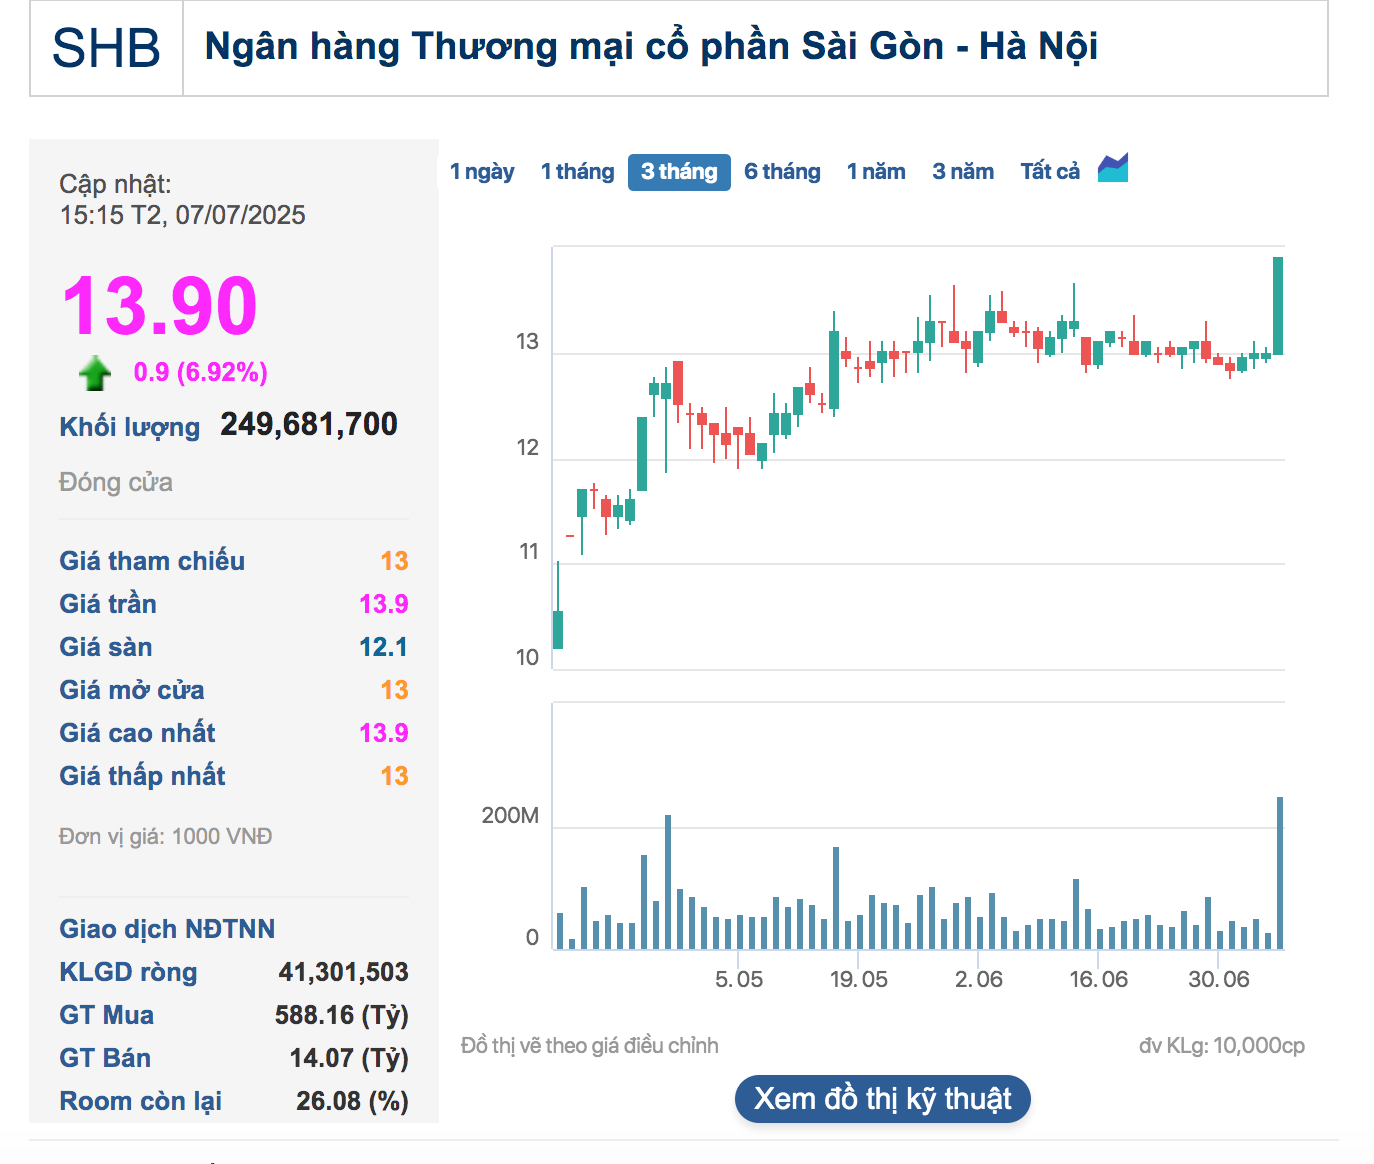Click 'Đồ thị vẽ theo giá điều chỉnh' note
Screen dimensions: 1374x1164
[x=590, y=1046]
